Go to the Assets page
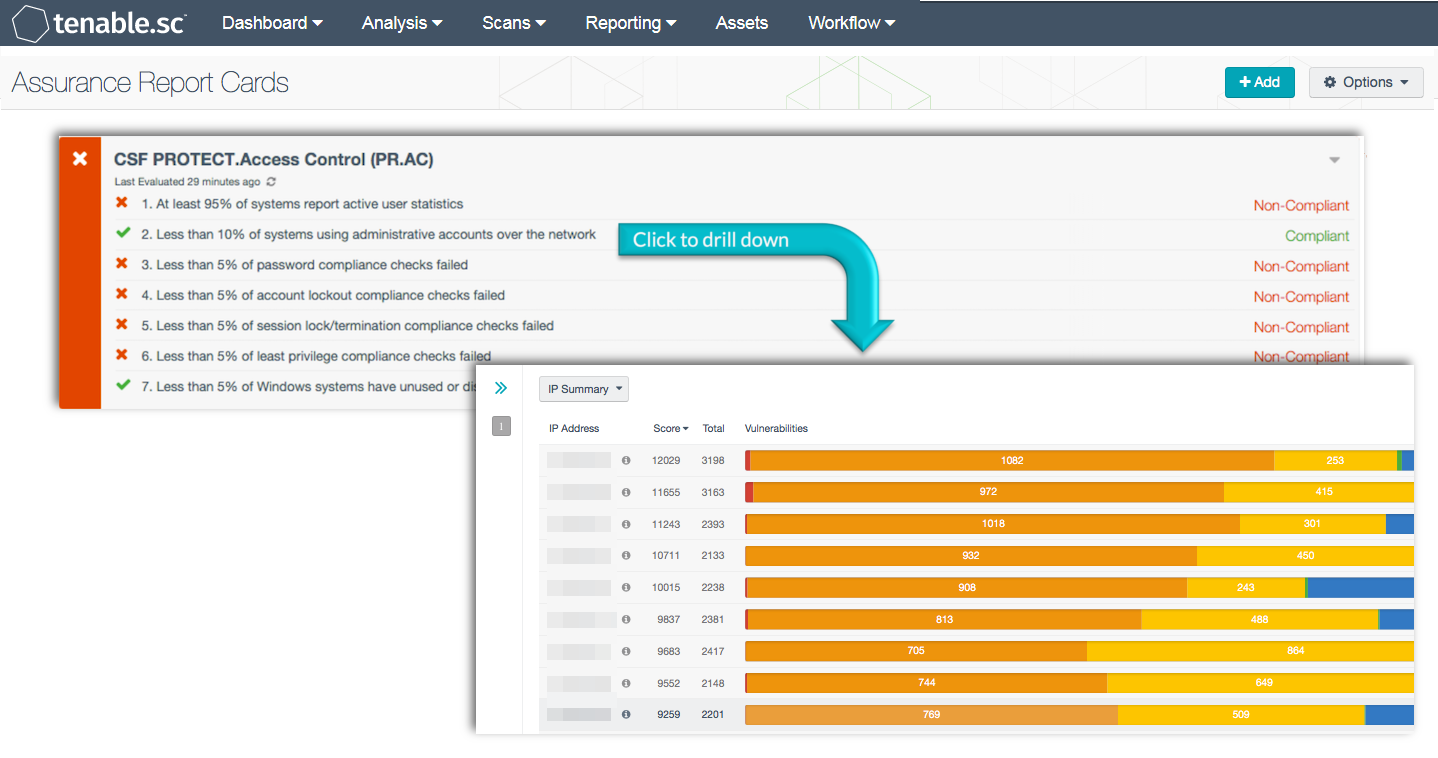This screenshot has width=1438, height=758. [x=742, y=23]
